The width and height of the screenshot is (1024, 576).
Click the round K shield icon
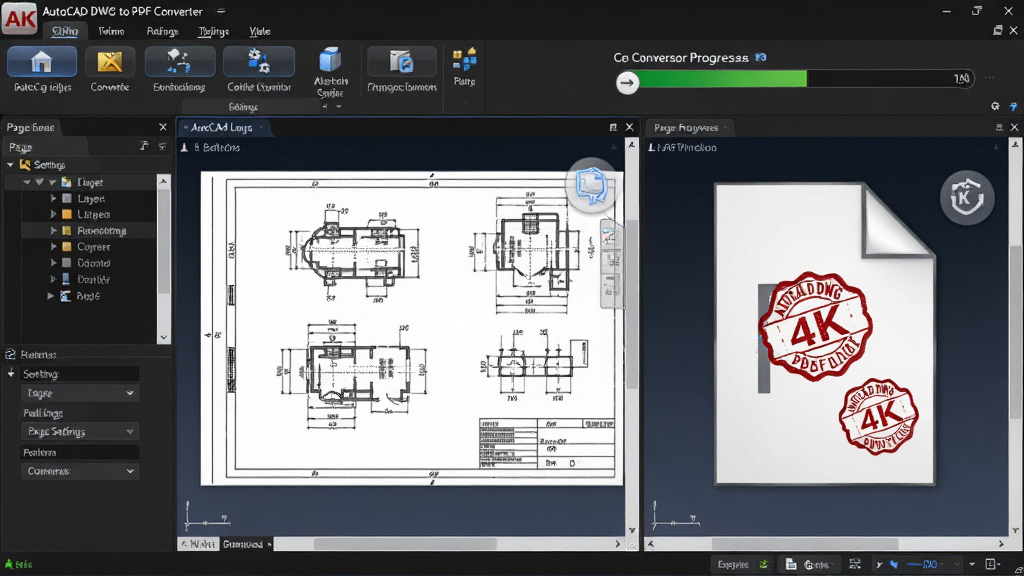pyautogui.click(x=967, y=197)
